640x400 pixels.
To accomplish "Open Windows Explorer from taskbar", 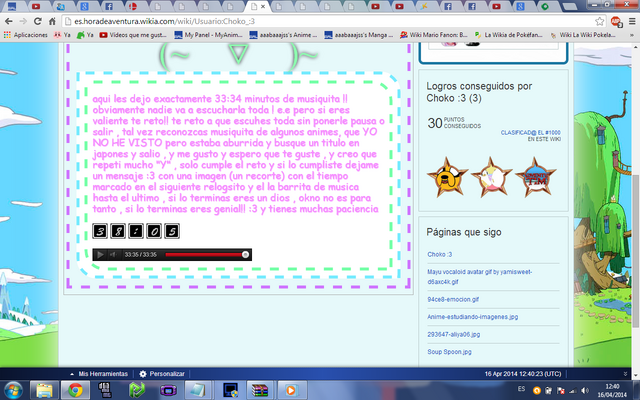I will (44, 390).
